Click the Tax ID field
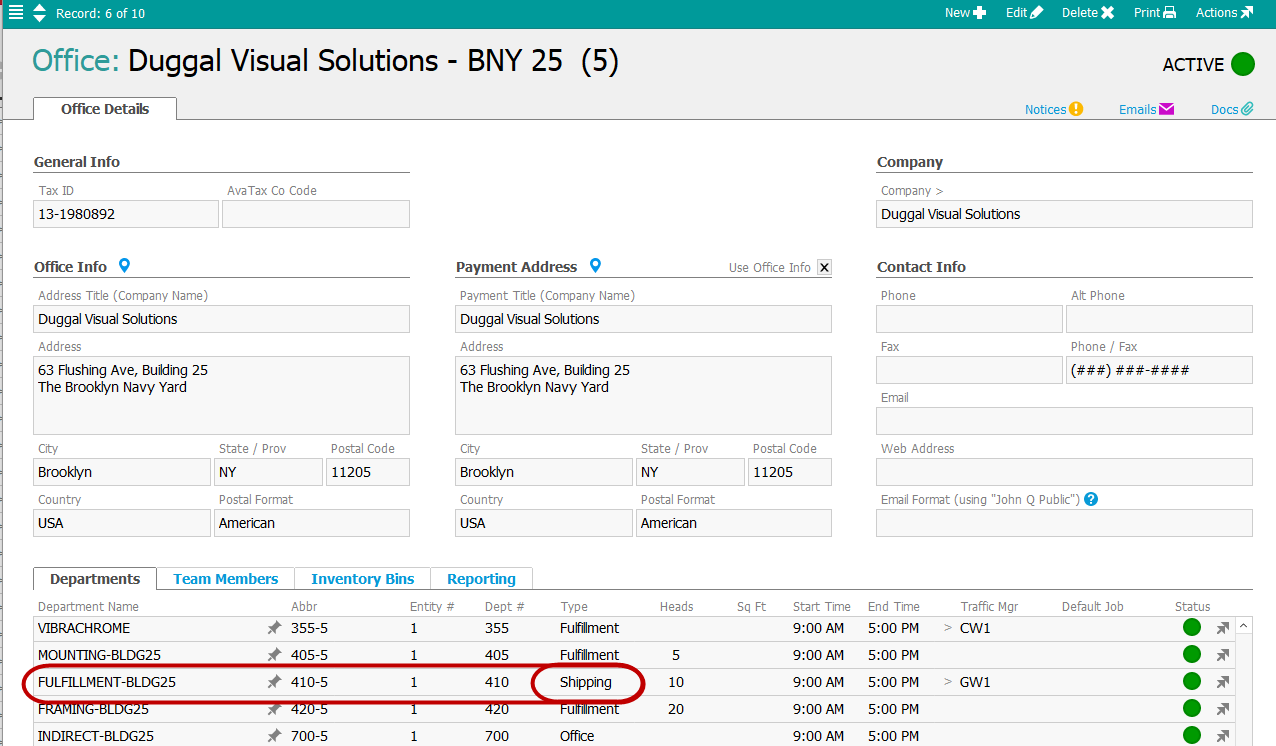1276x746 pixels. [x=125, y=214]
